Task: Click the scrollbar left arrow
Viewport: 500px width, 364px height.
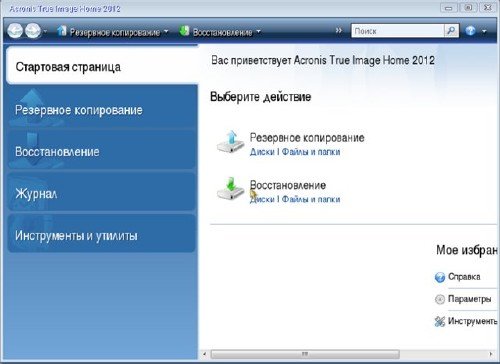Action: click(205, 354)
